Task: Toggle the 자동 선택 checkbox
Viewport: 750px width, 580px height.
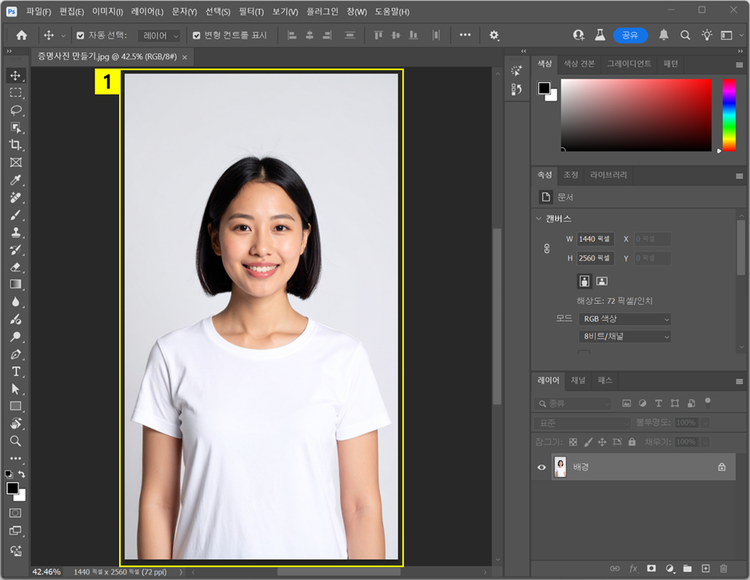Action: coord(80,35)
